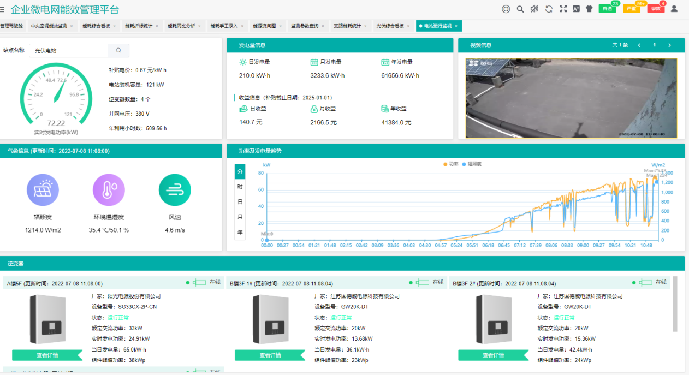Viewport: 690px width, 376px height.
Task: Click the green detail button under first inverter
Action: [47, 355]
